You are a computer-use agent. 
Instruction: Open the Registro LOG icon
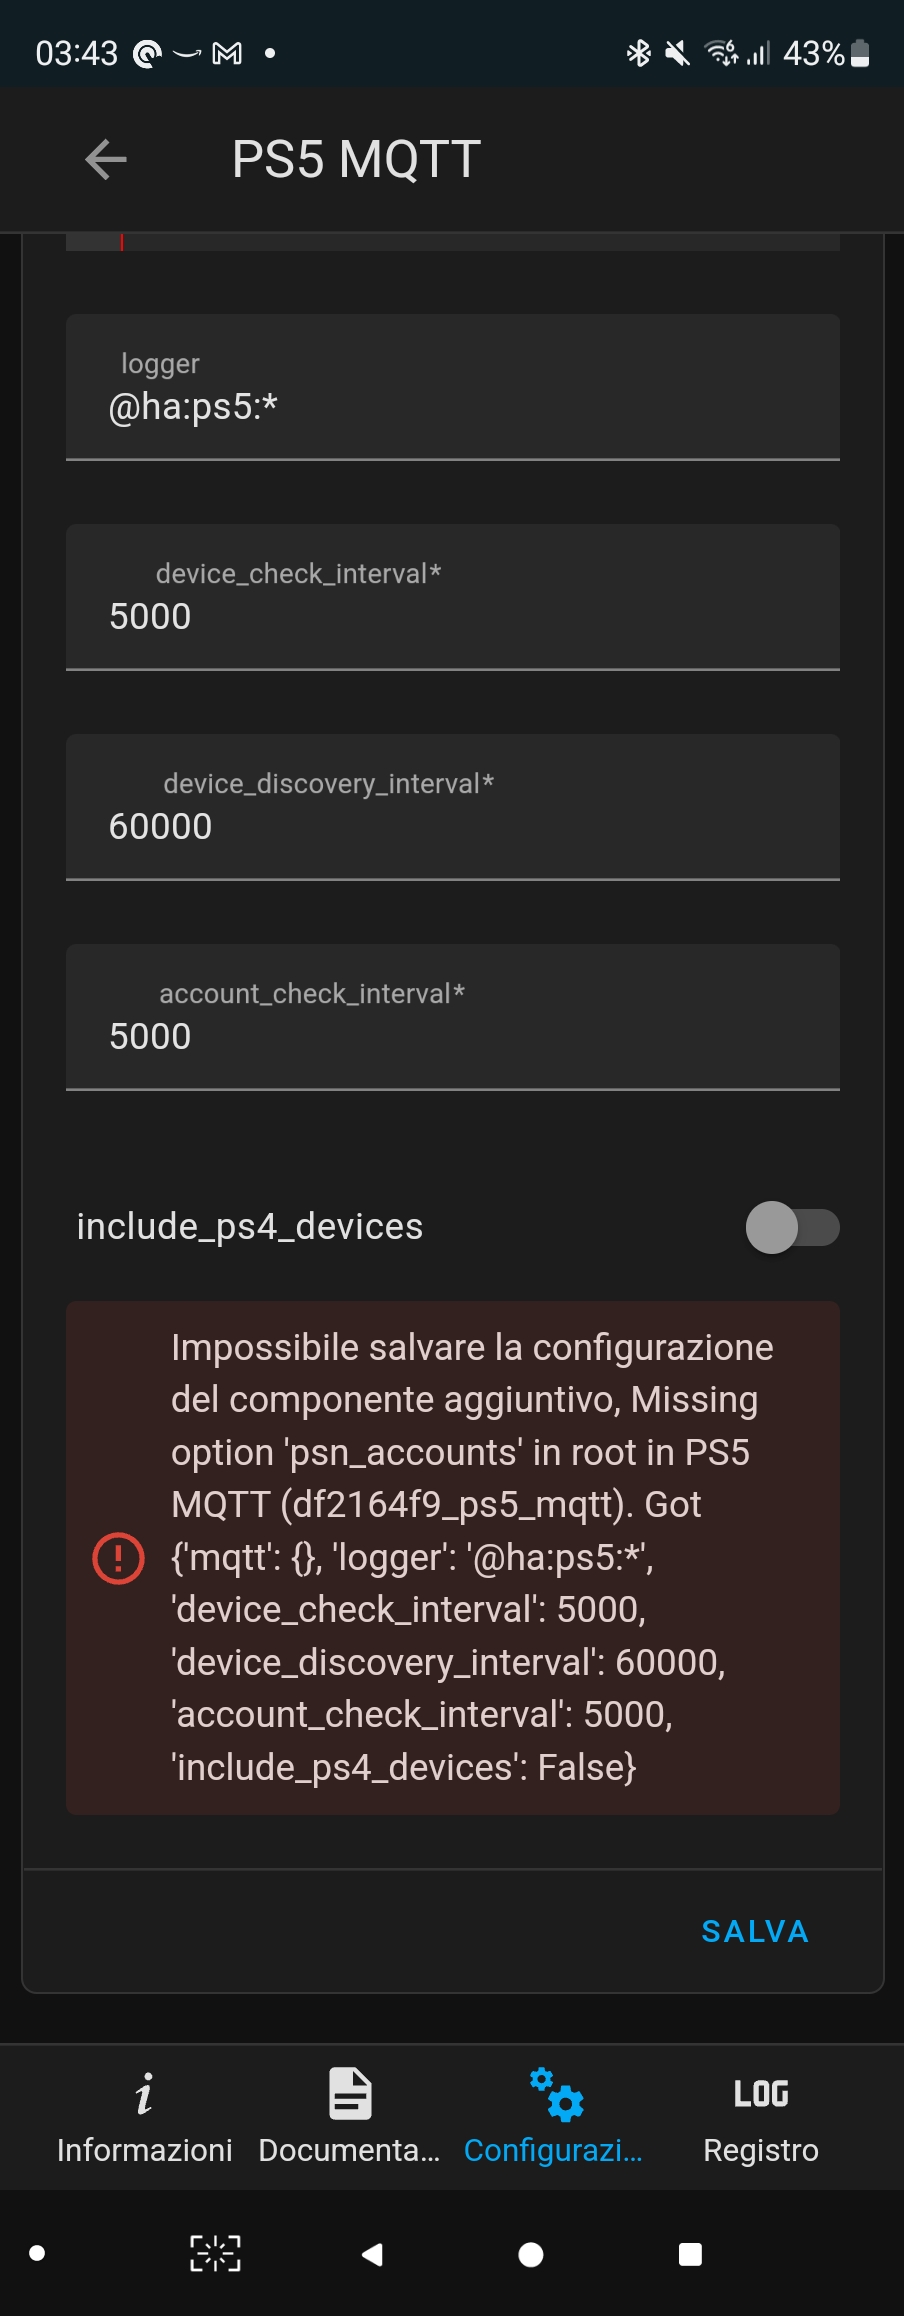760,2092
